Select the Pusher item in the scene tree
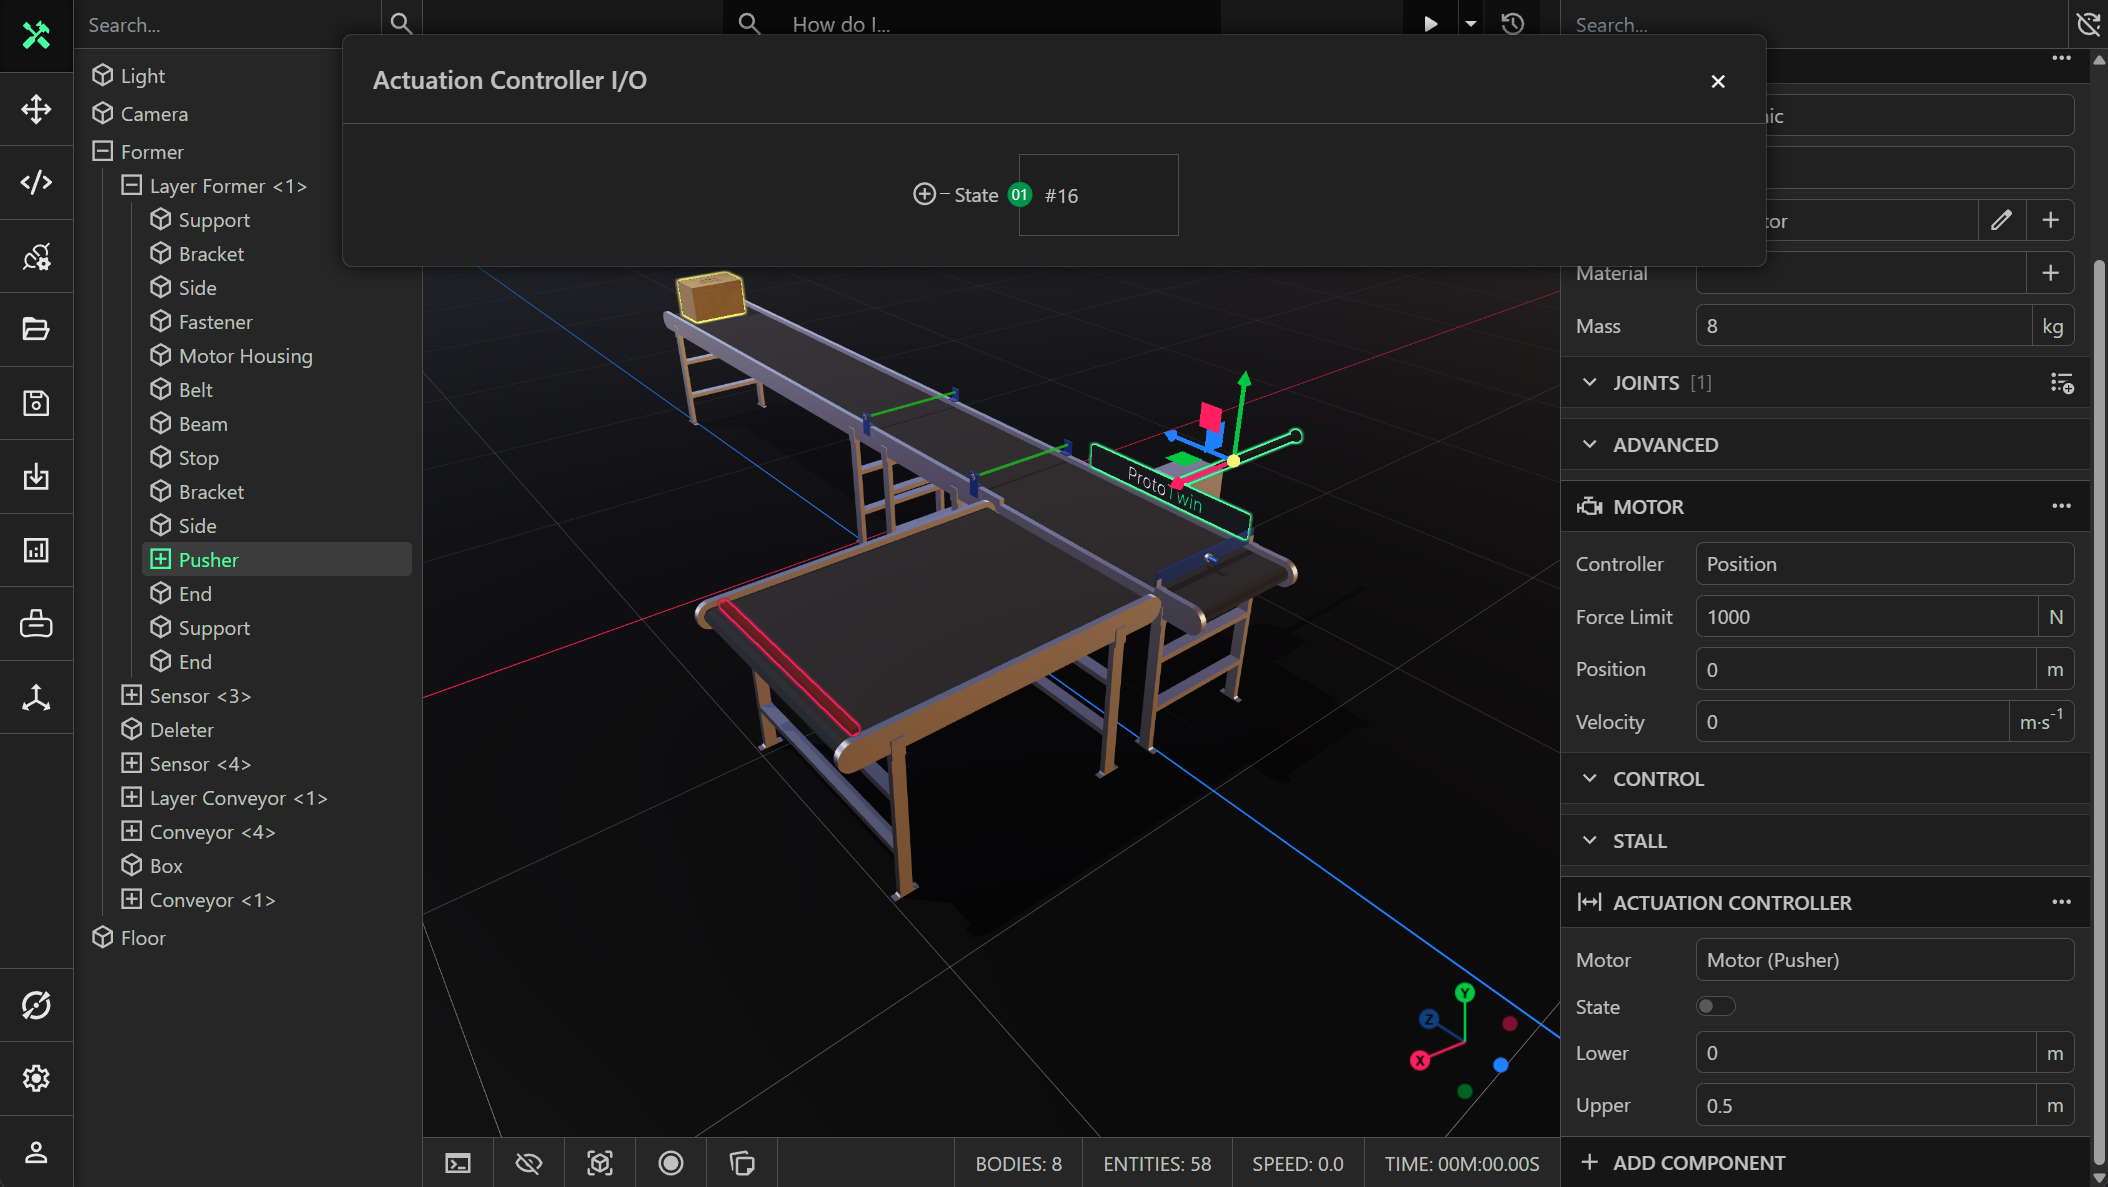 pyautogui.click(x=208, y=559)
